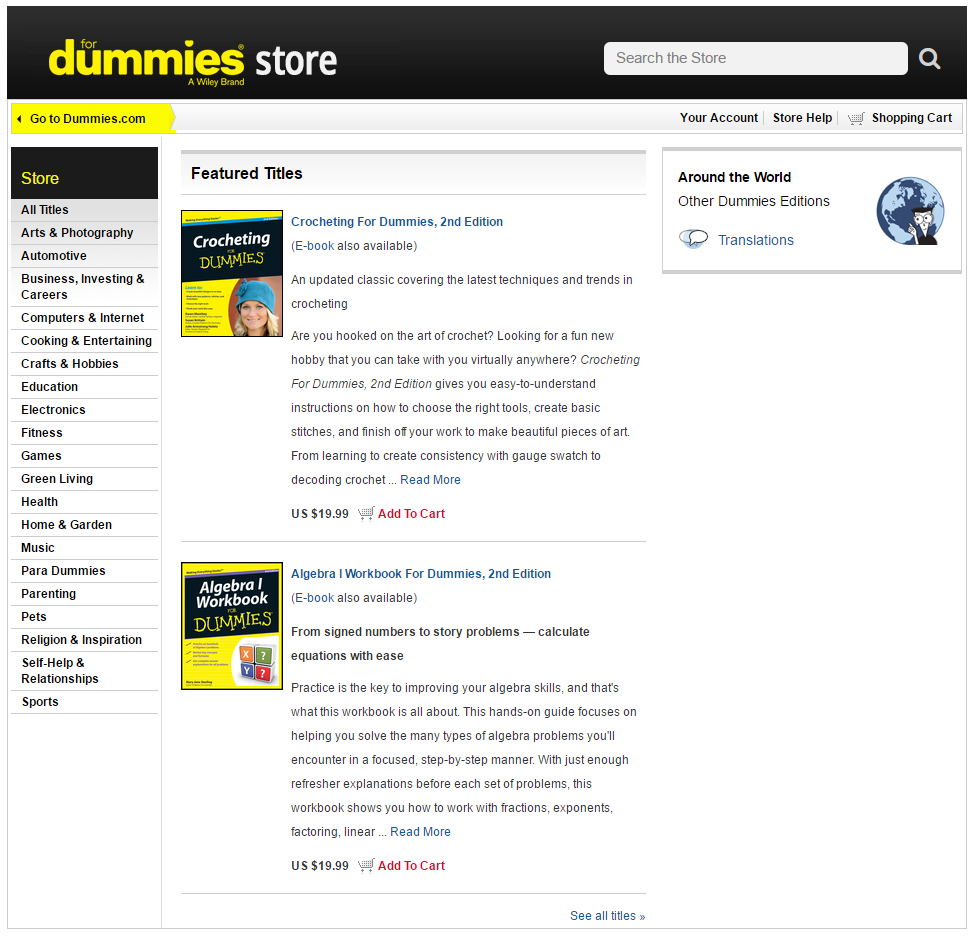Click the US $19.99 price for Crocheting

click(x=320, y=514)
